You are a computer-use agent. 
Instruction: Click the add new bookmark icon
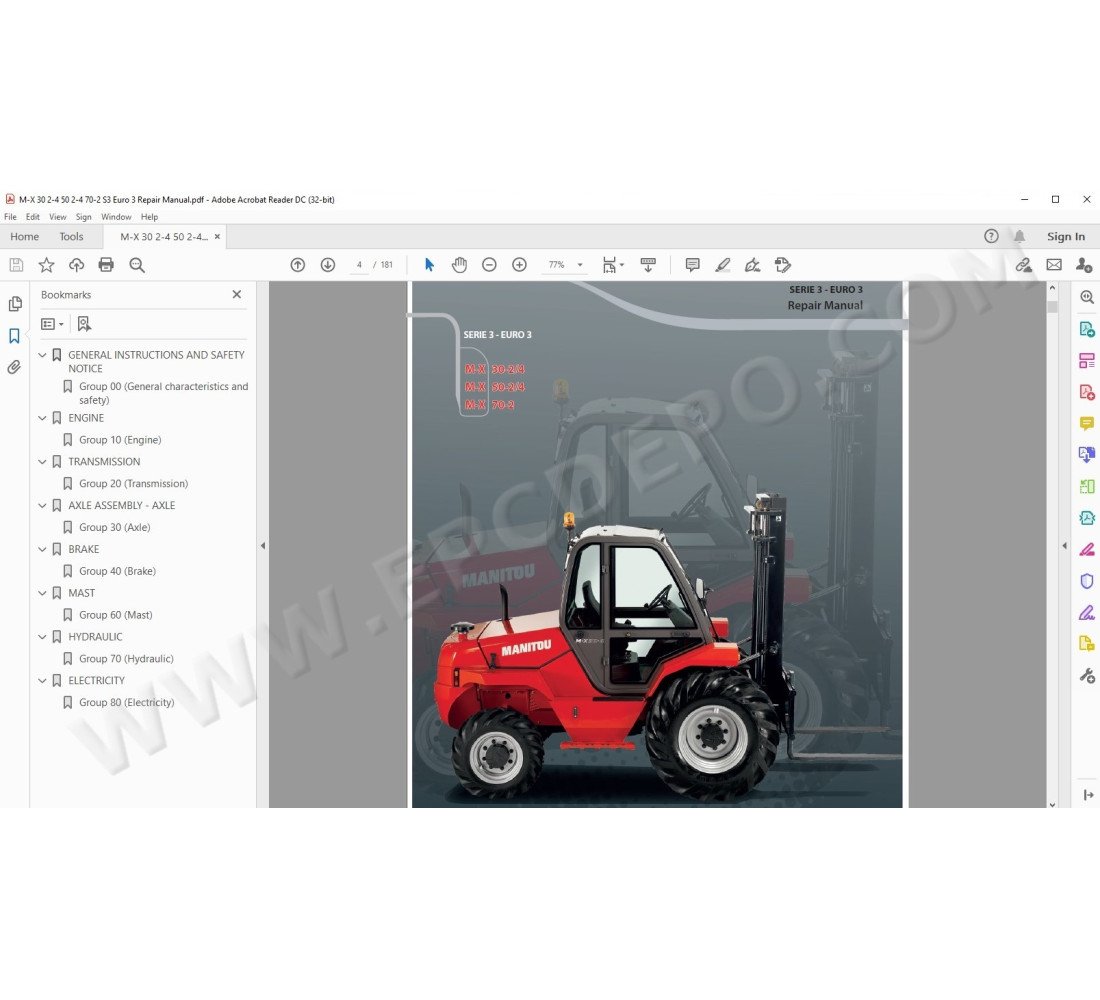click(x=84, y=324)
